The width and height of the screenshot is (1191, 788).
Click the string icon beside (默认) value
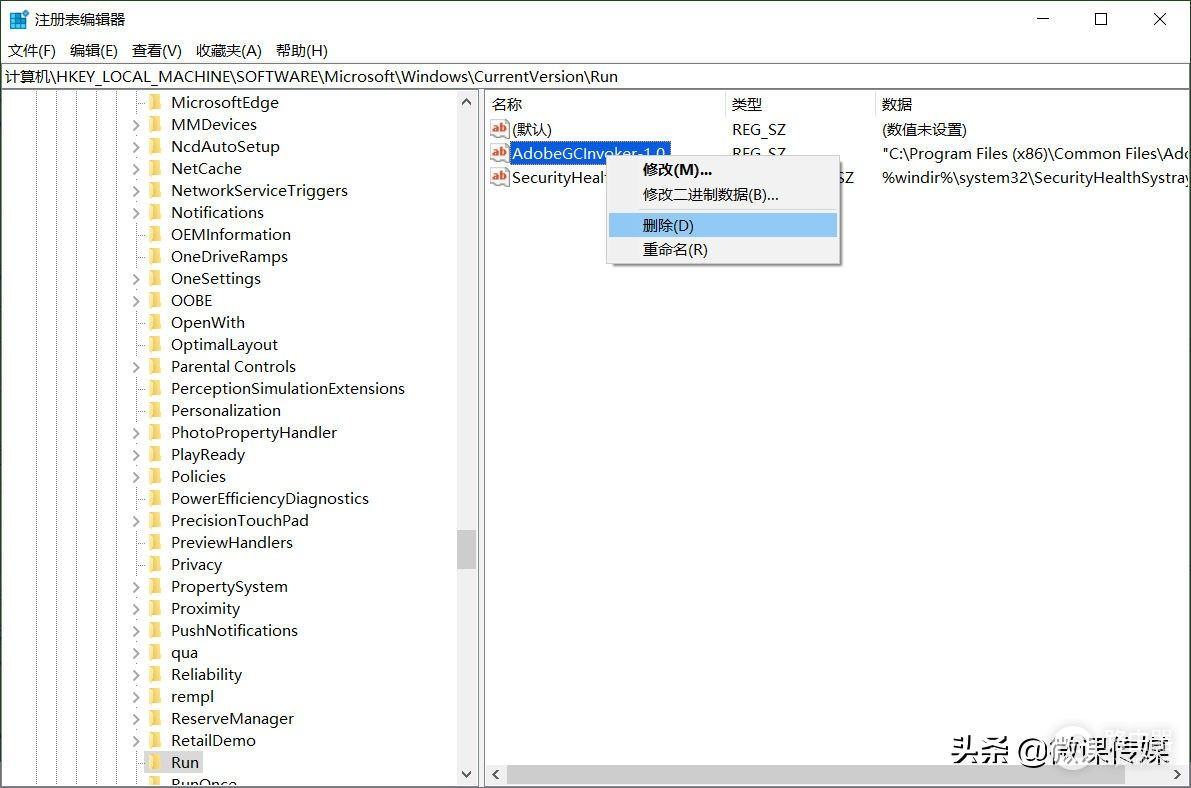500,129
